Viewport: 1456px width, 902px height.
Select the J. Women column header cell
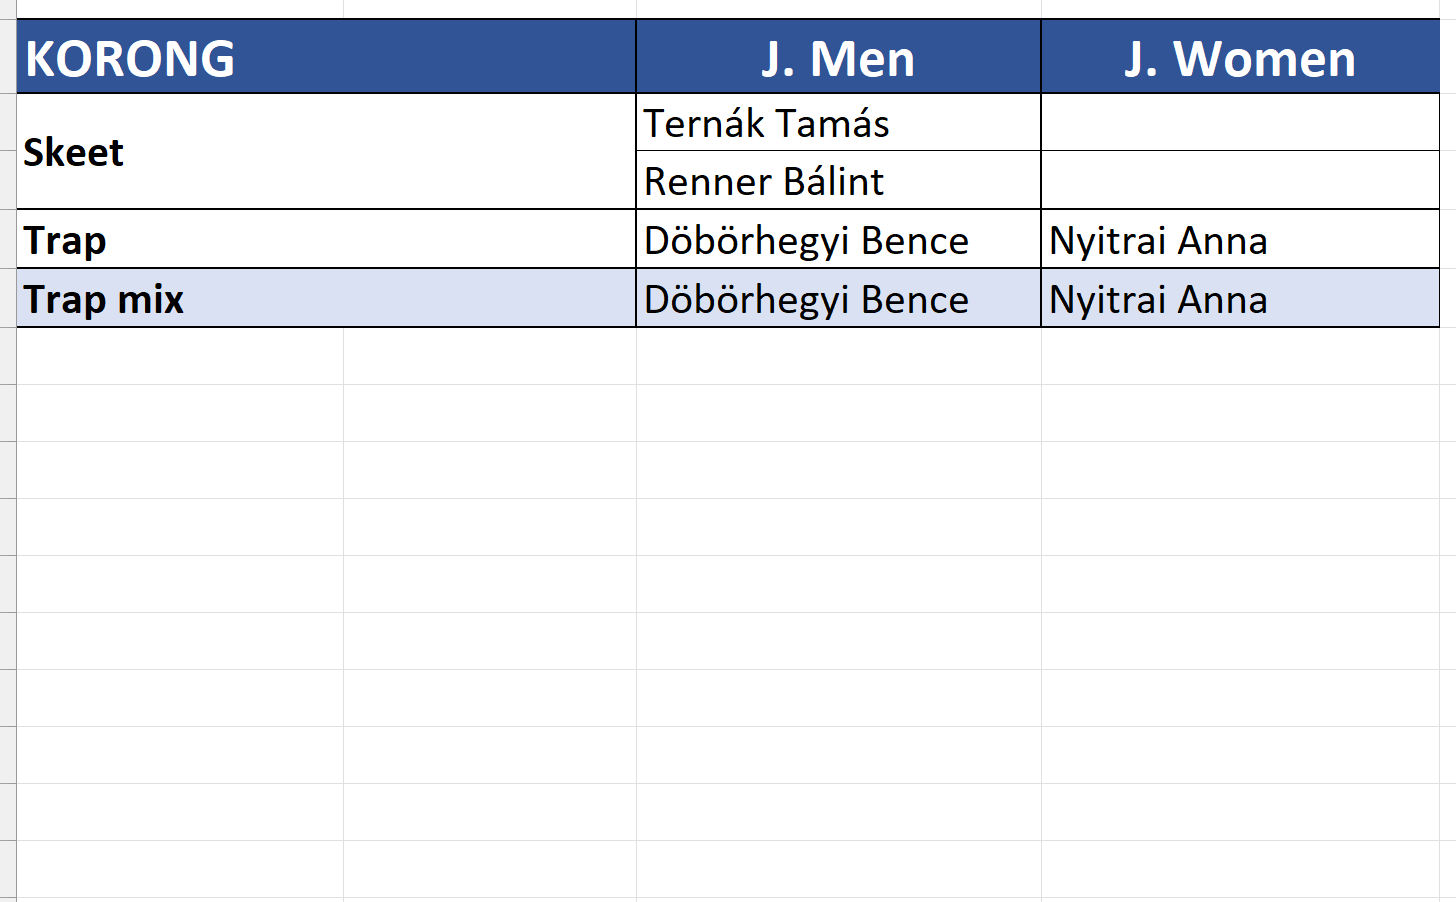click(x=1240, y=58)
